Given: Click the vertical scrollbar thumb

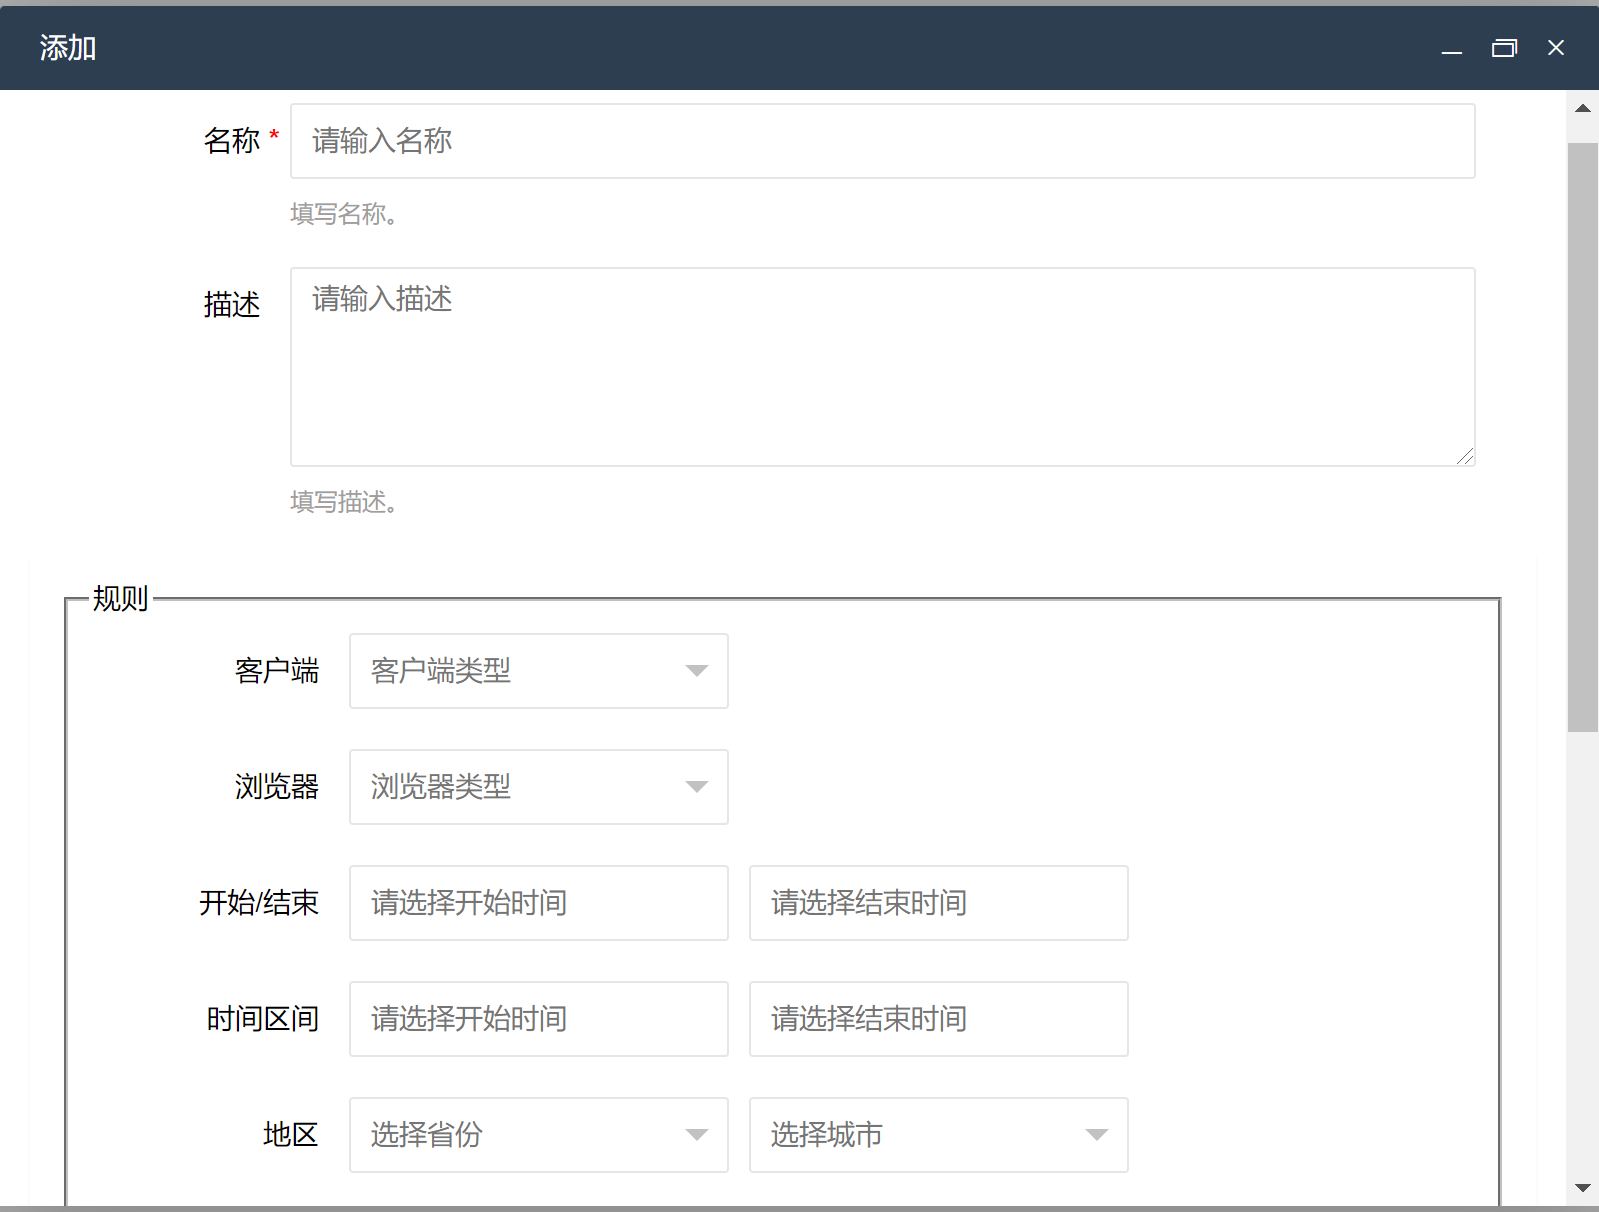Looking at the screenshot, I should pos(1582,437).
